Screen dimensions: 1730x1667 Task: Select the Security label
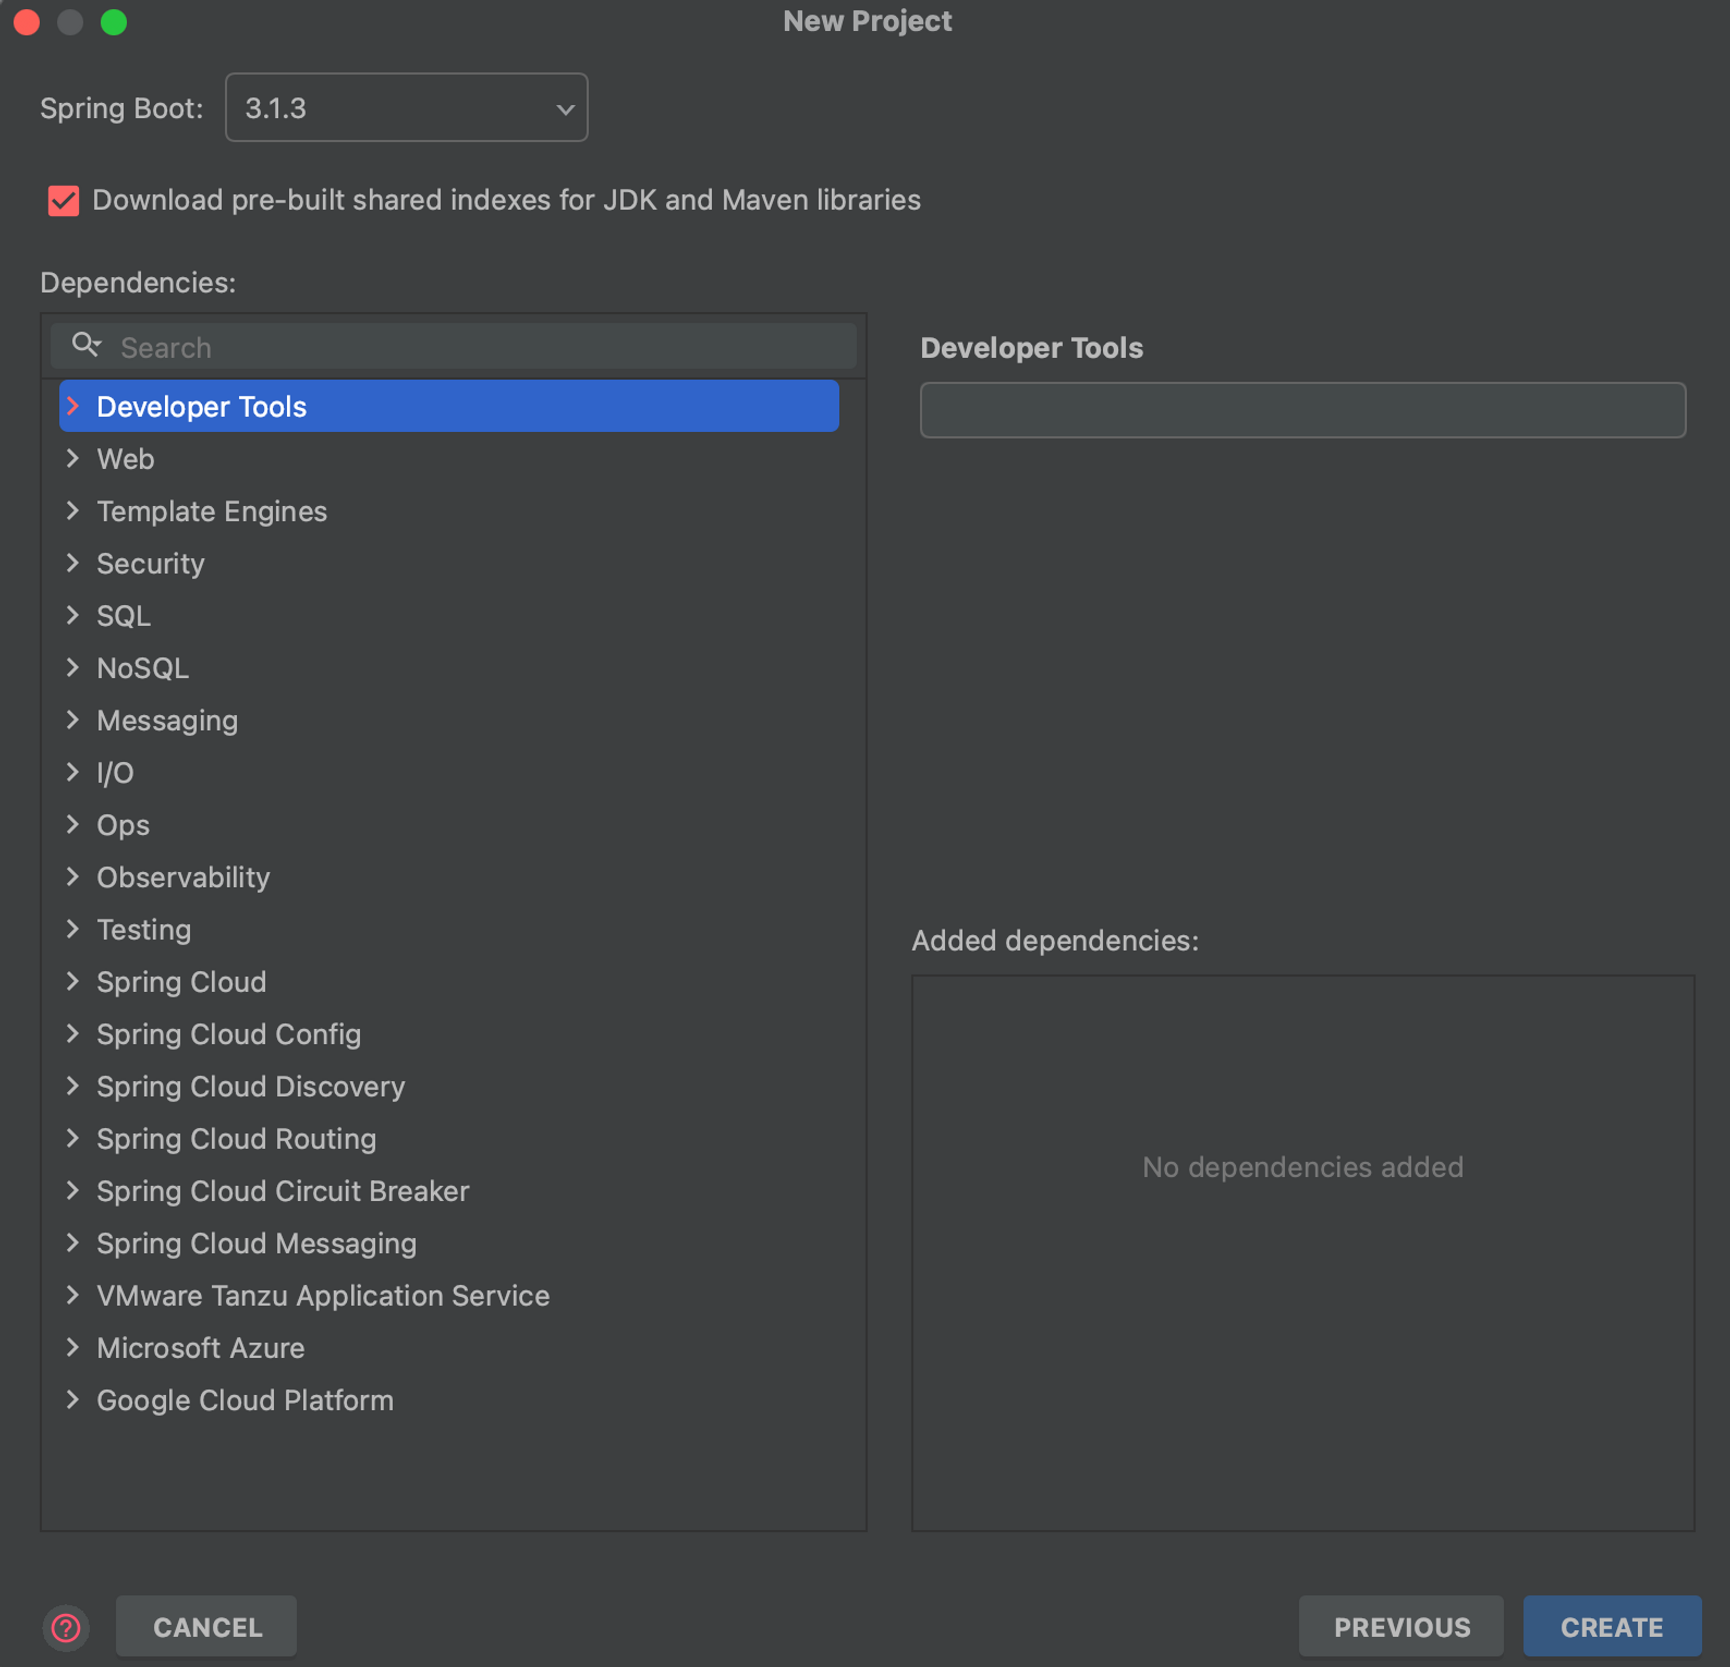pyautogui.click(x=150, y=564)
